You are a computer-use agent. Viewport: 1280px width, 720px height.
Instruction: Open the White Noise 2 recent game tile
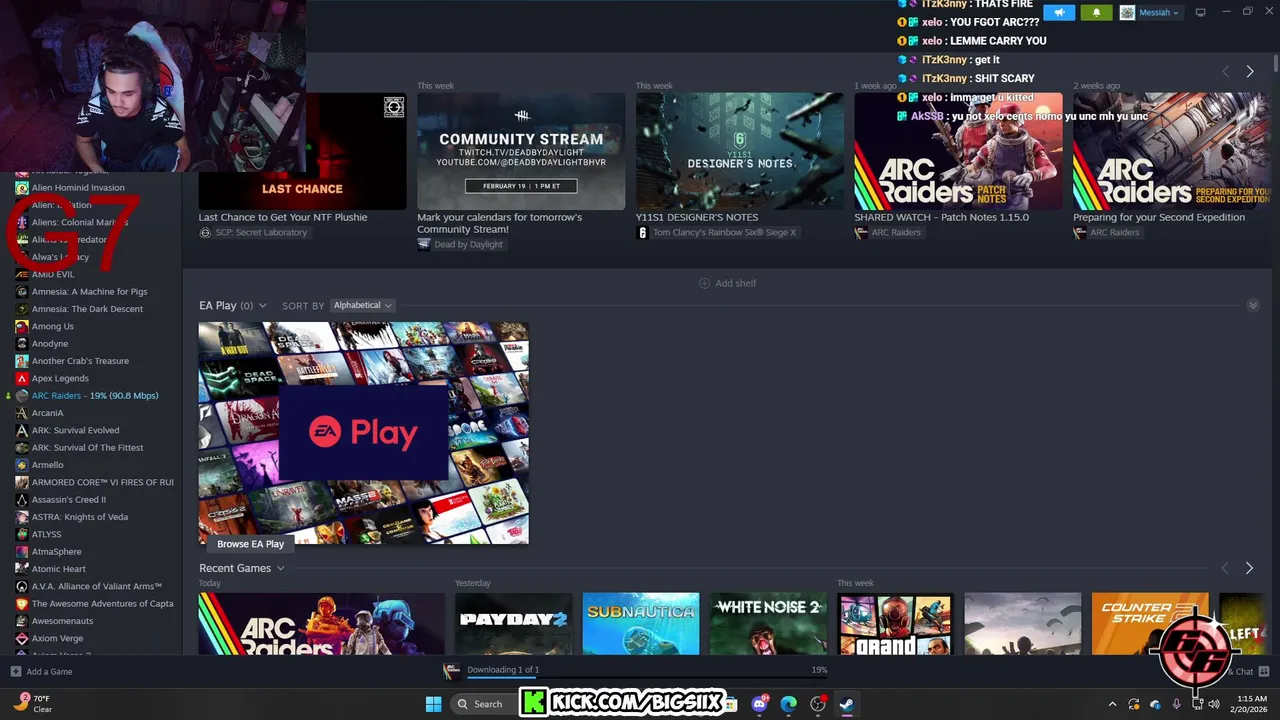tap(768, 624)
